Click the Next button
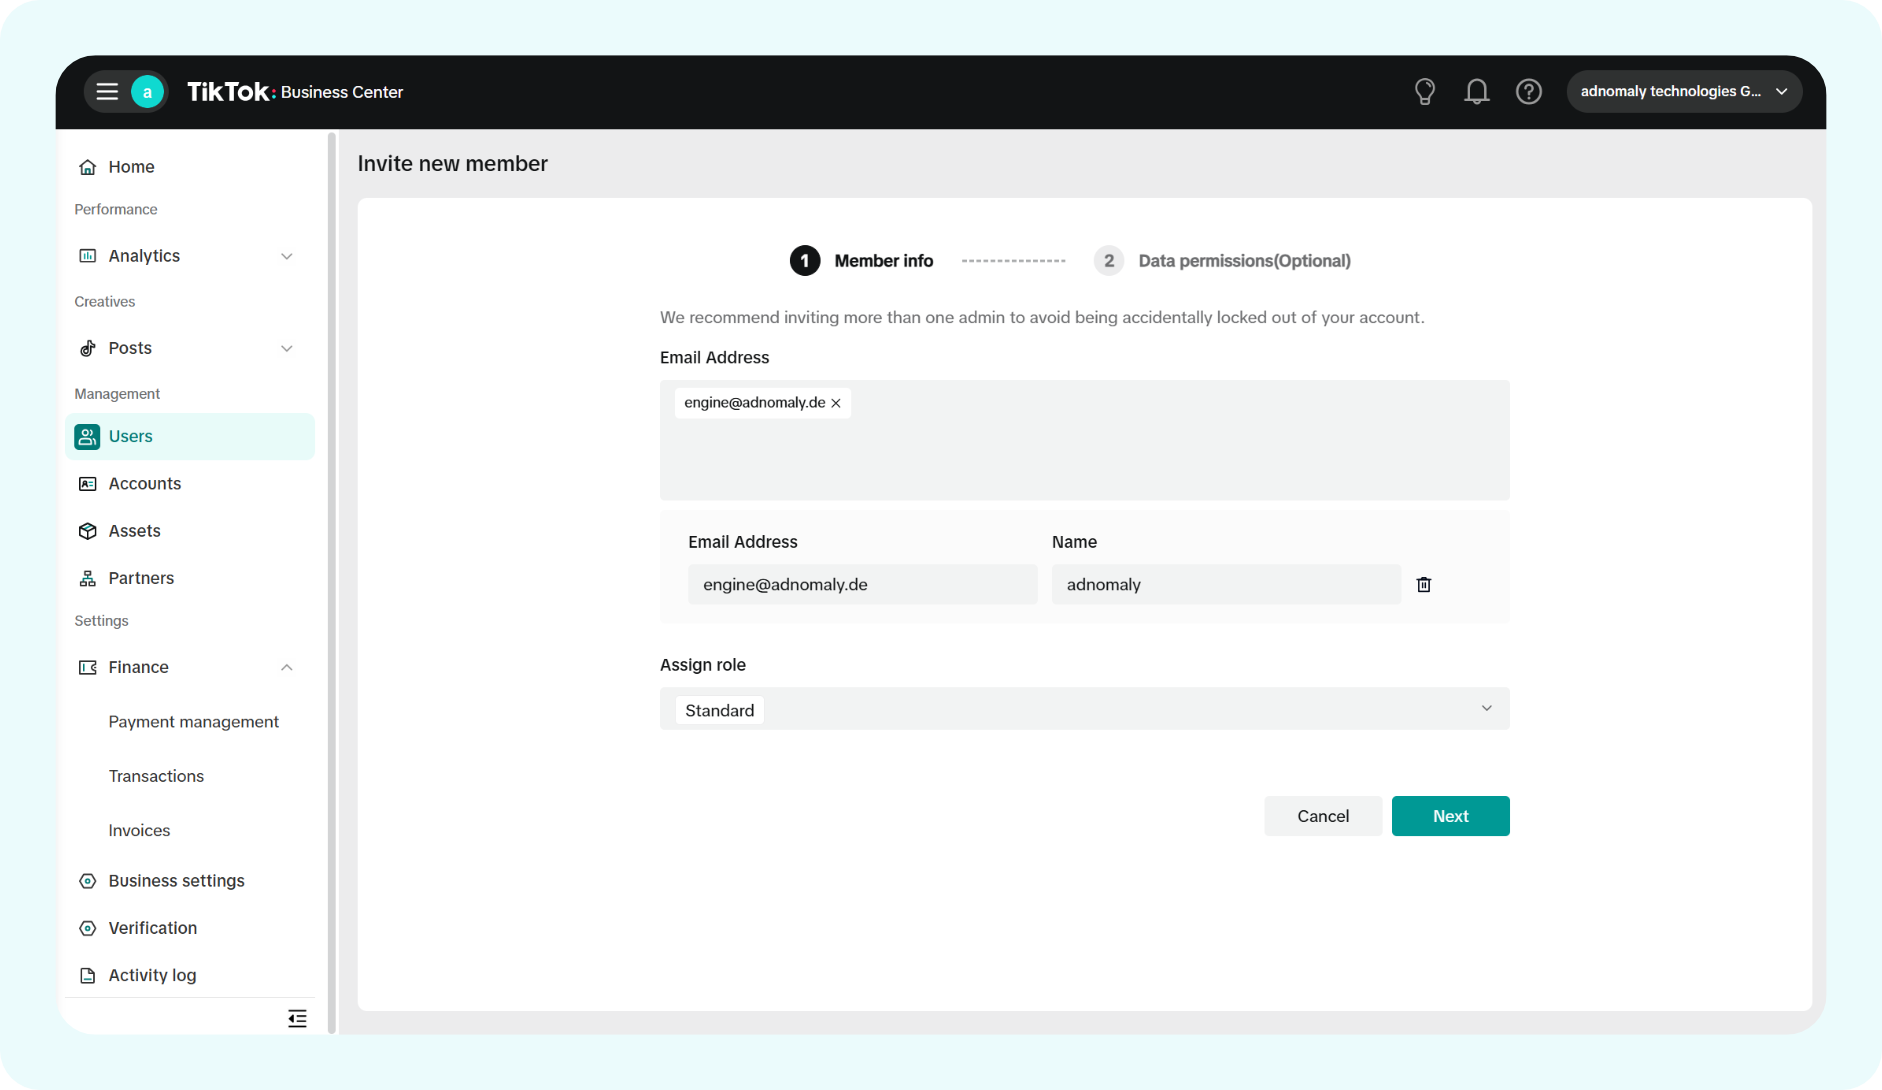 pos(1450,816)
